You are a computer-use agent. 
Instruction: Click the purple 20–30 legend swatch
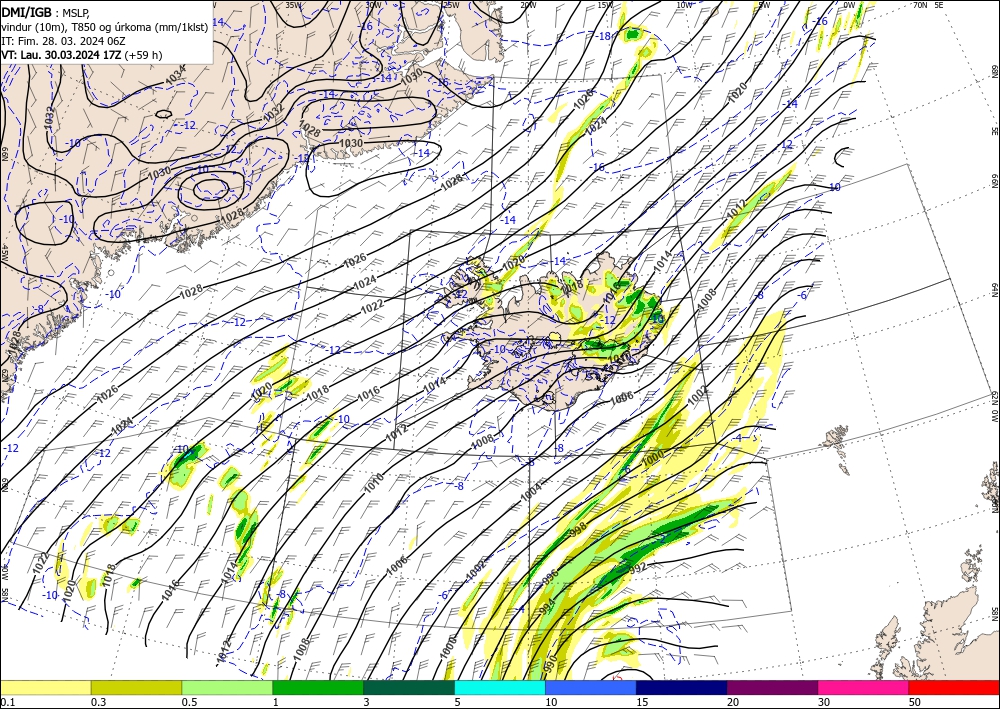click(x=772, y=687)
